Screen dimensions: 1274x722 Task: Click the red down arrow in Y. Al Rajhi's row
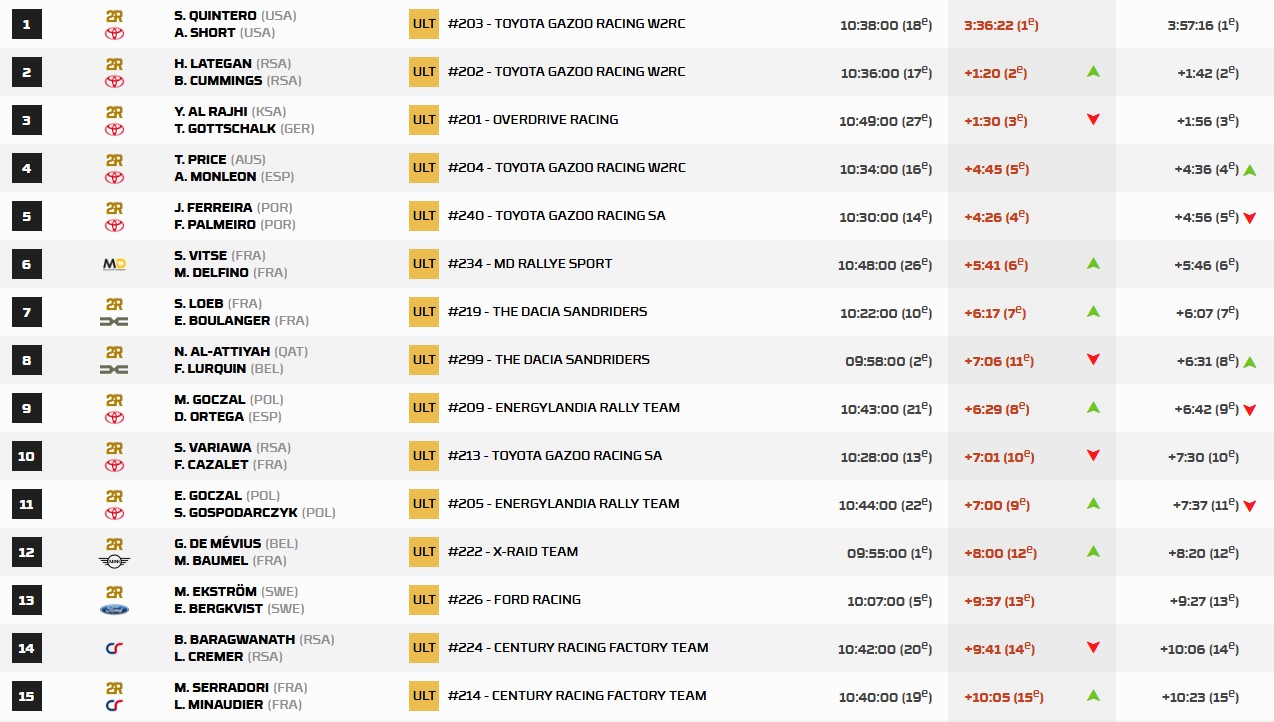pos(1093,120)
